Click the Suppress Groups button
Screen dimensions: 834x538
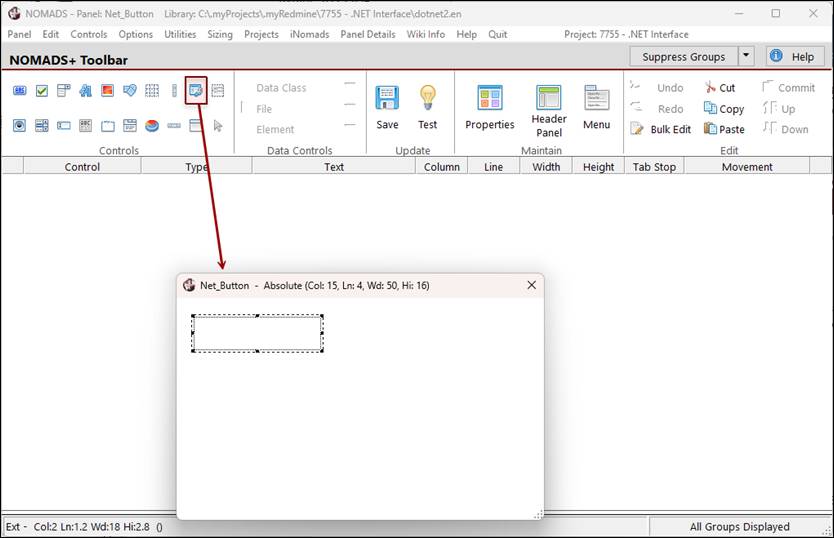click(684, 57)
